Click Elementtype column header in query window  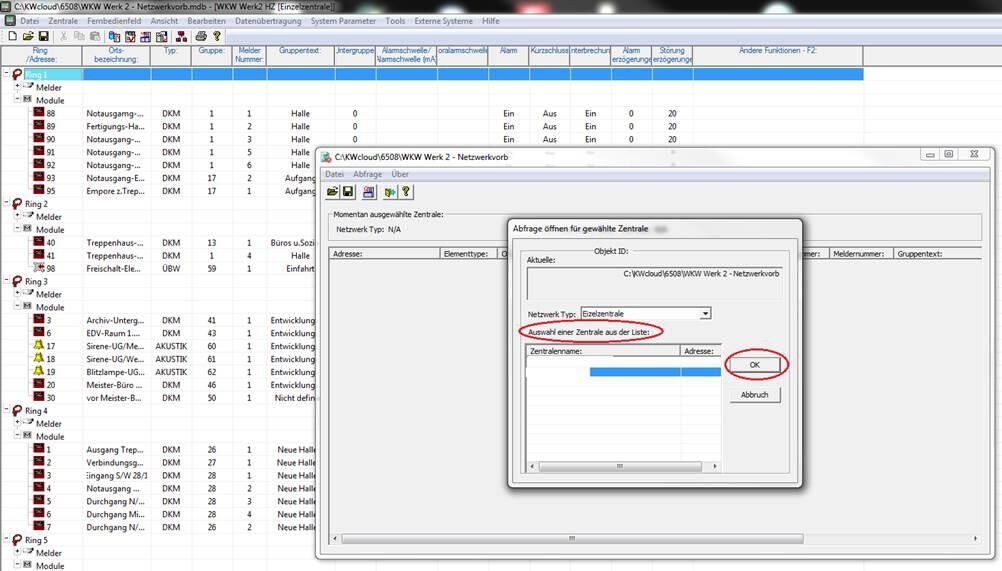pyautogui.click(x=468, y=254)
